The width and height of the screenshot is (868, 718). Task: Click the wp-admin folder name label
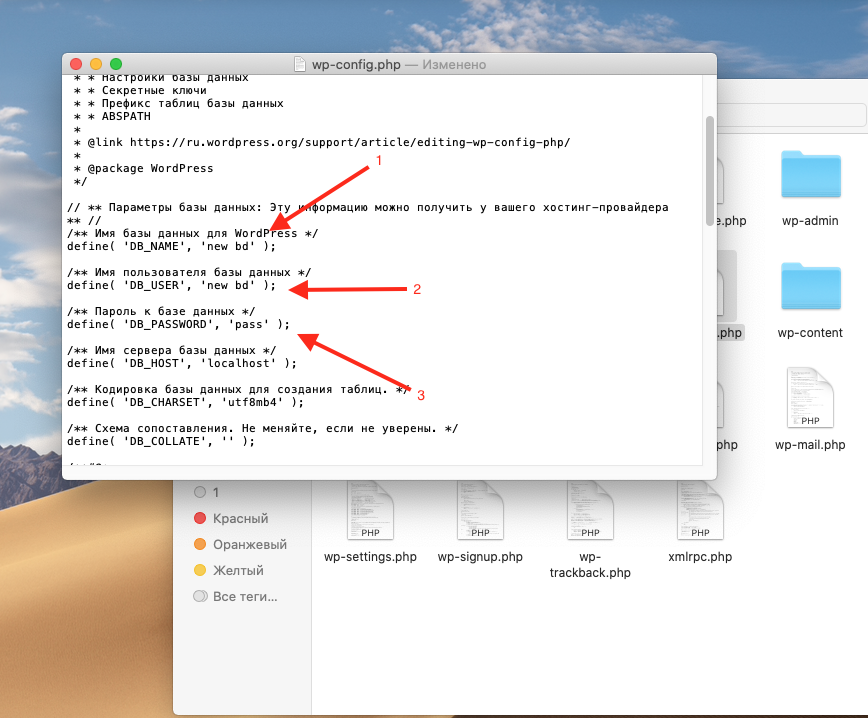tap(810, 221)
